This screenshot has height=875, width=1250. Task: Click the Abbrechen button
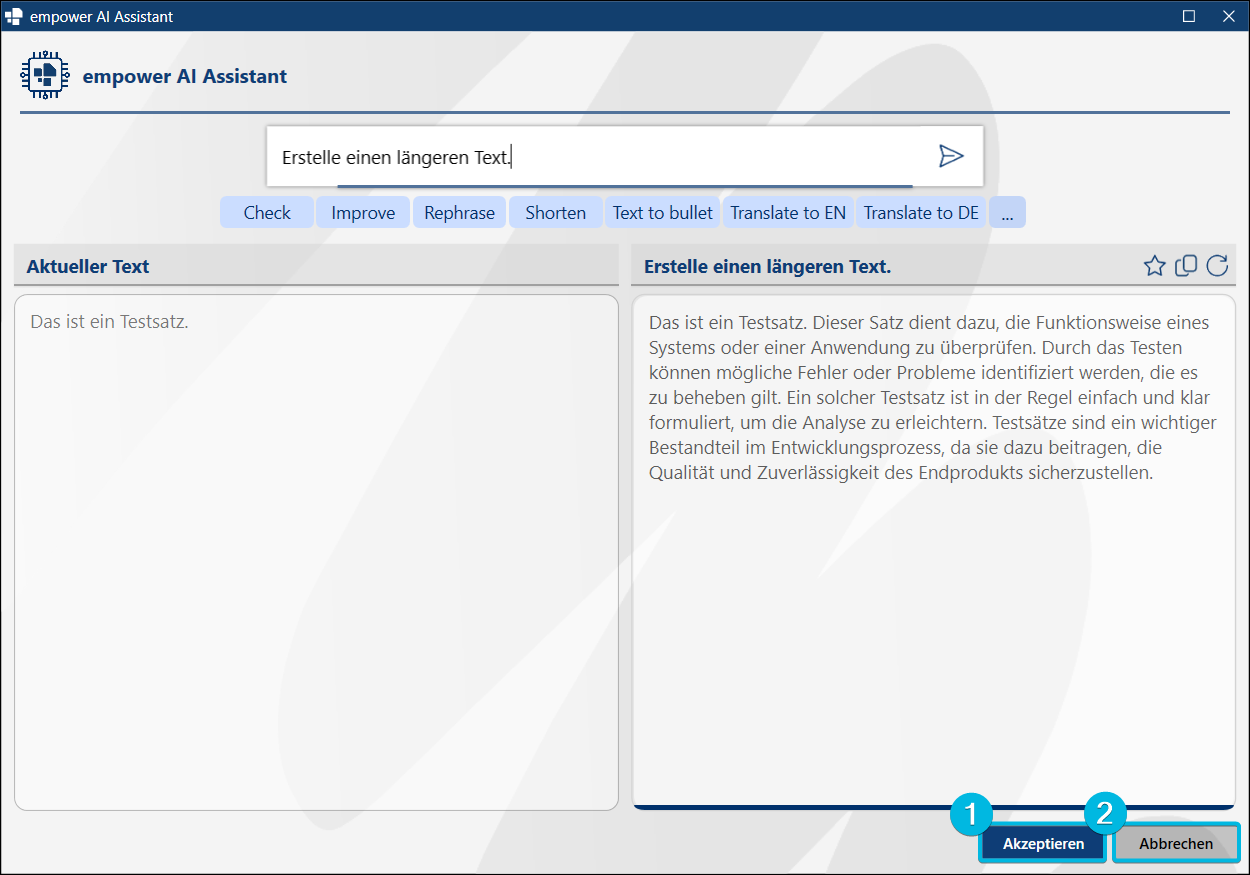(1176, 844)
